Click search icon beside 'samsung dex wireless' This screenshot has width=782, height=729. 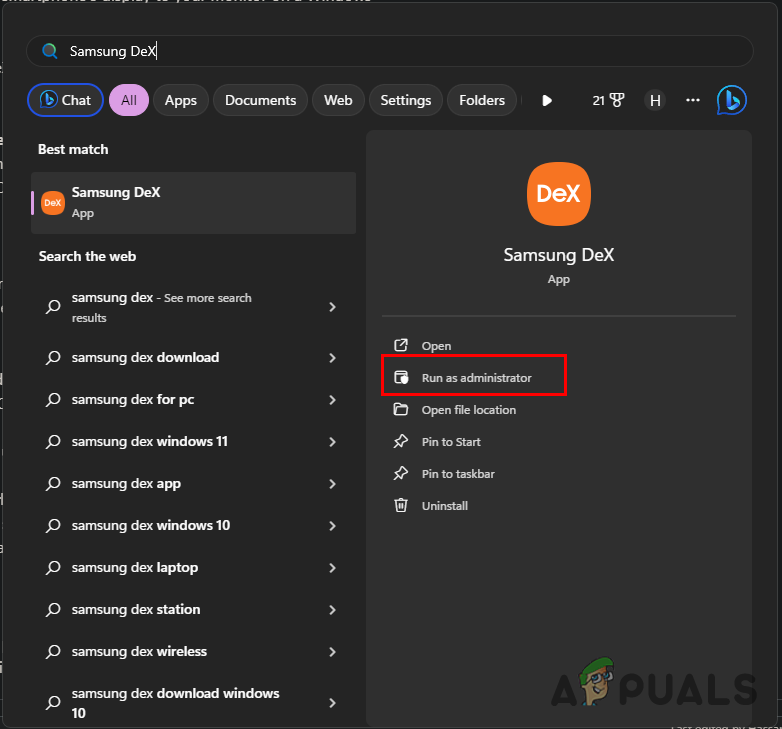coord(53,652)
